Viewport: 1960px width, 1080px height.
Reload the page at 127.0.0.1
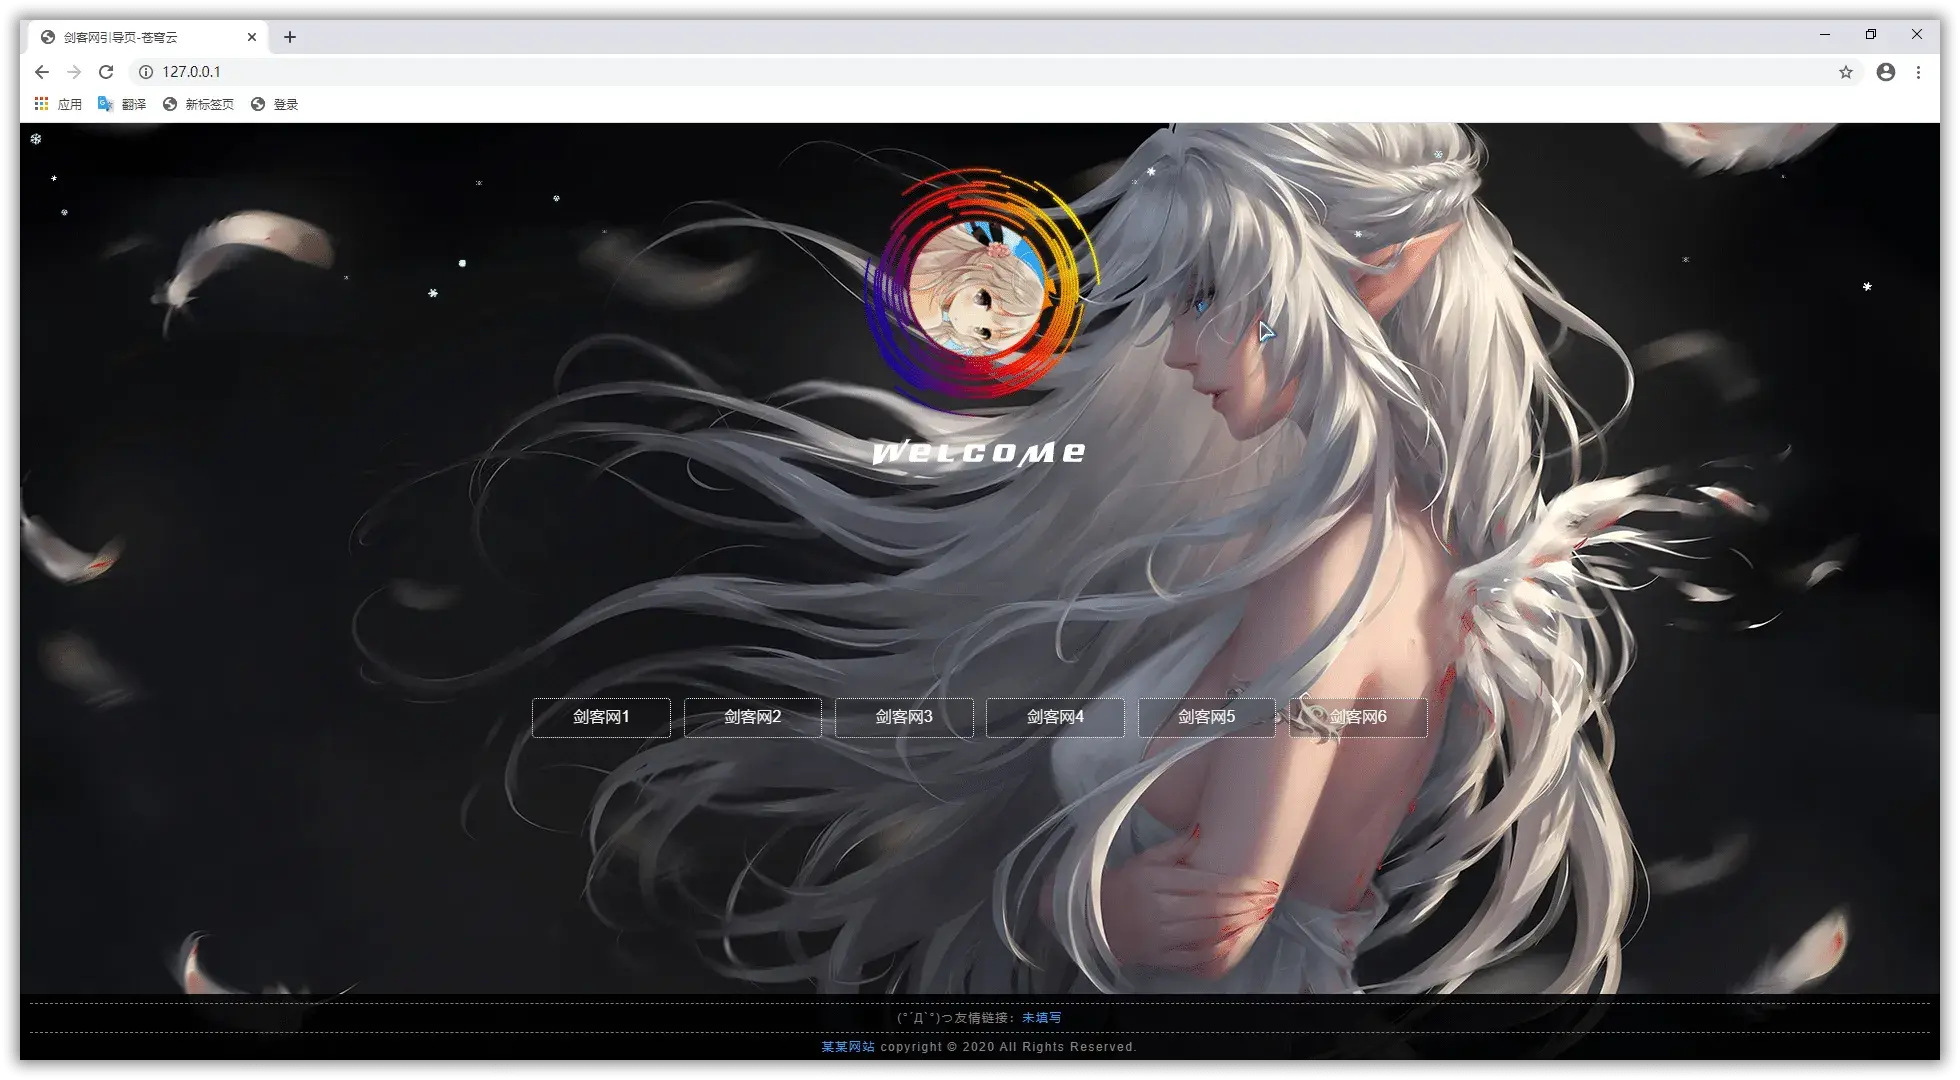tap(106, 72)
